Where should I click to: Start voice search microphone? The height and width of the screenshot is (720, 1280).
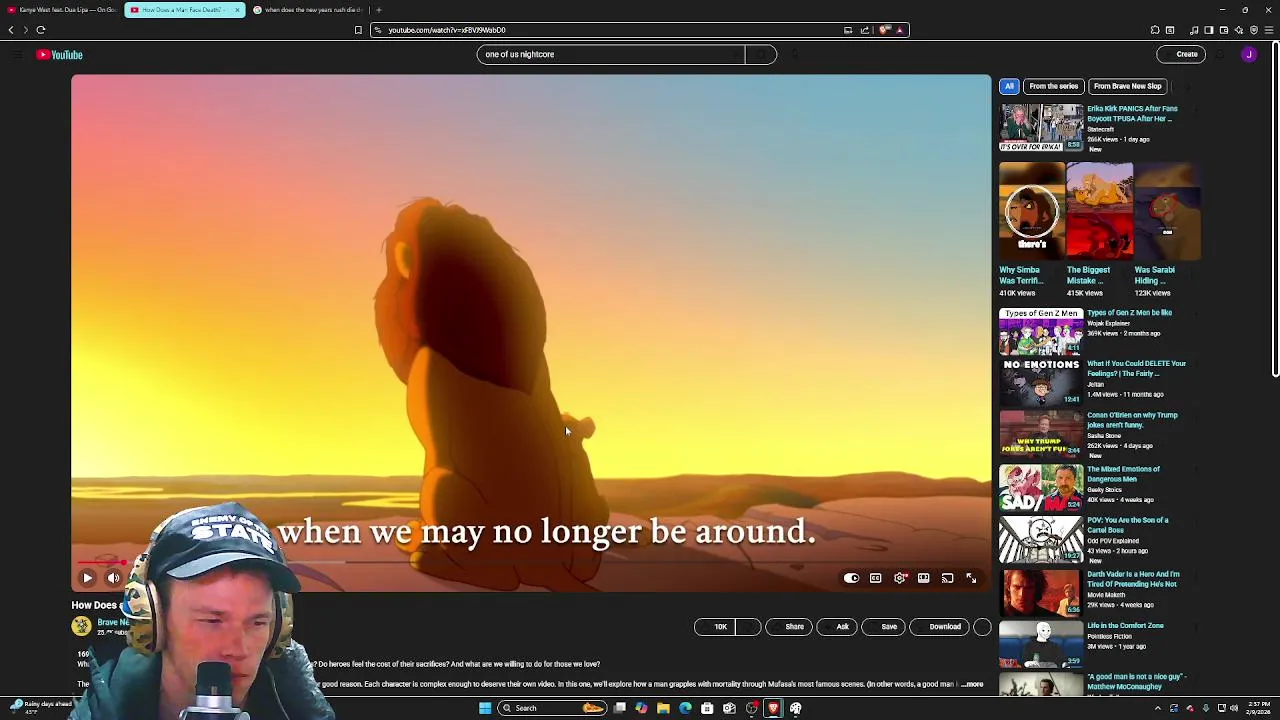[795, 55]
